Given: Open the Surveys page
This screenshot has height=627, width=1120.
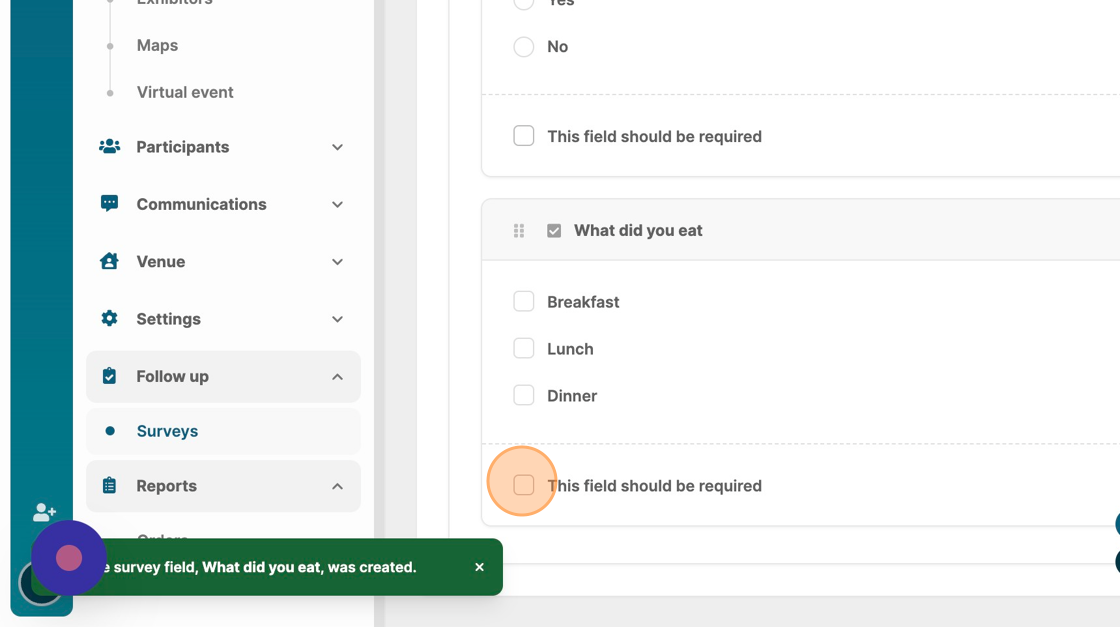Looking at the screenshot, I should pos(167,431).
